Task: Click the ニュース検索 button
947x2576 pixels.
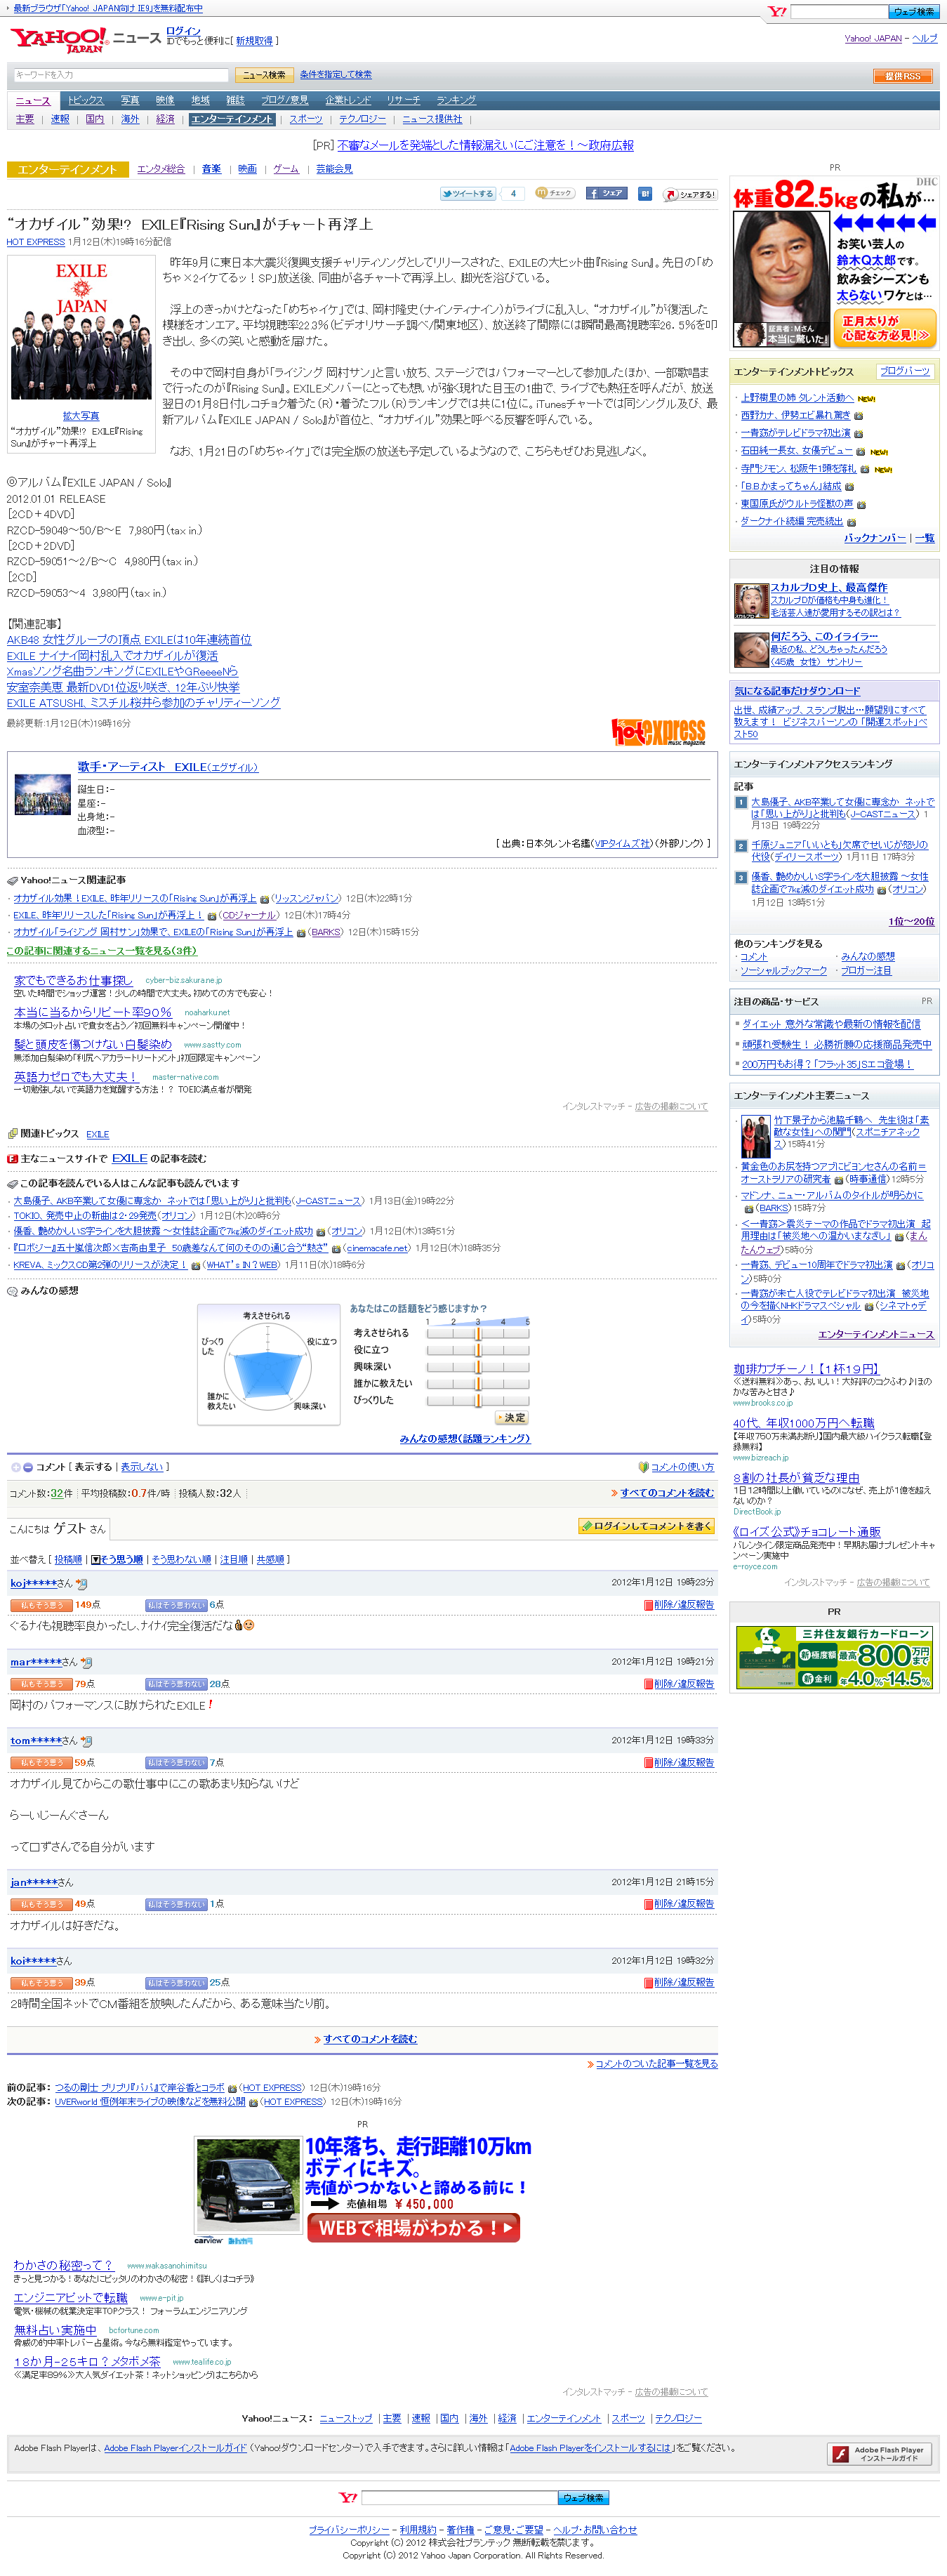Action: coord(264,75)
